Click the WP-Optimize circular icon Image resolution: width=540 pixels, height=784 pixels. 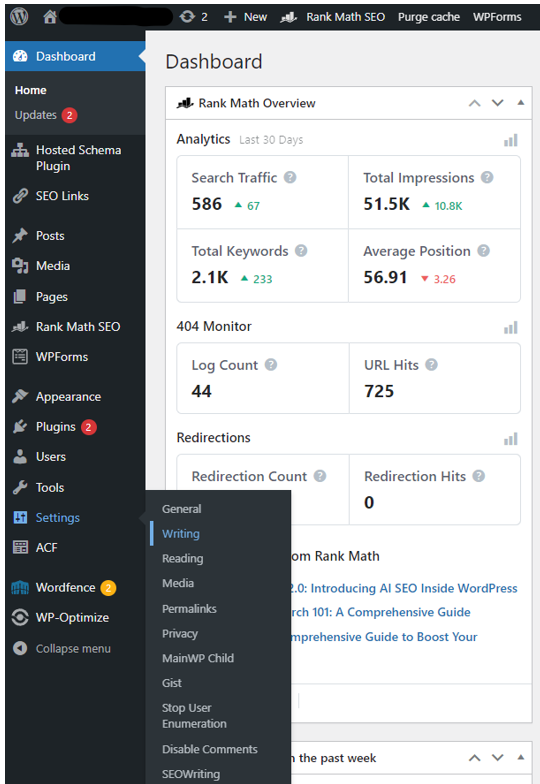[20, 618]
